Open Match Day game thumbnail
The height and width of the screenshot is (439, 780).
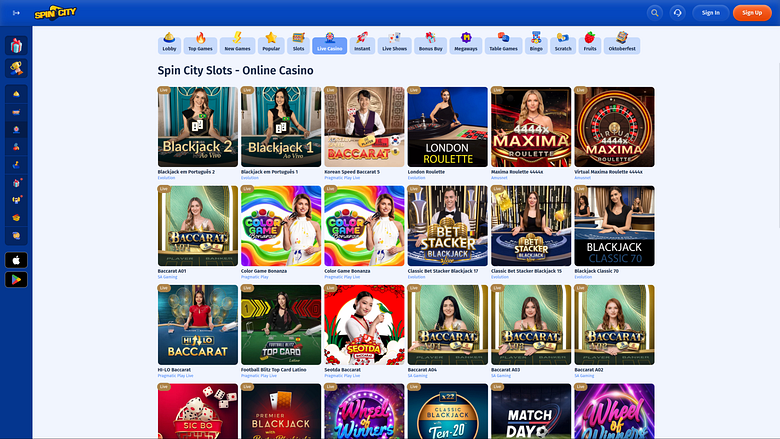click(531, 411)
